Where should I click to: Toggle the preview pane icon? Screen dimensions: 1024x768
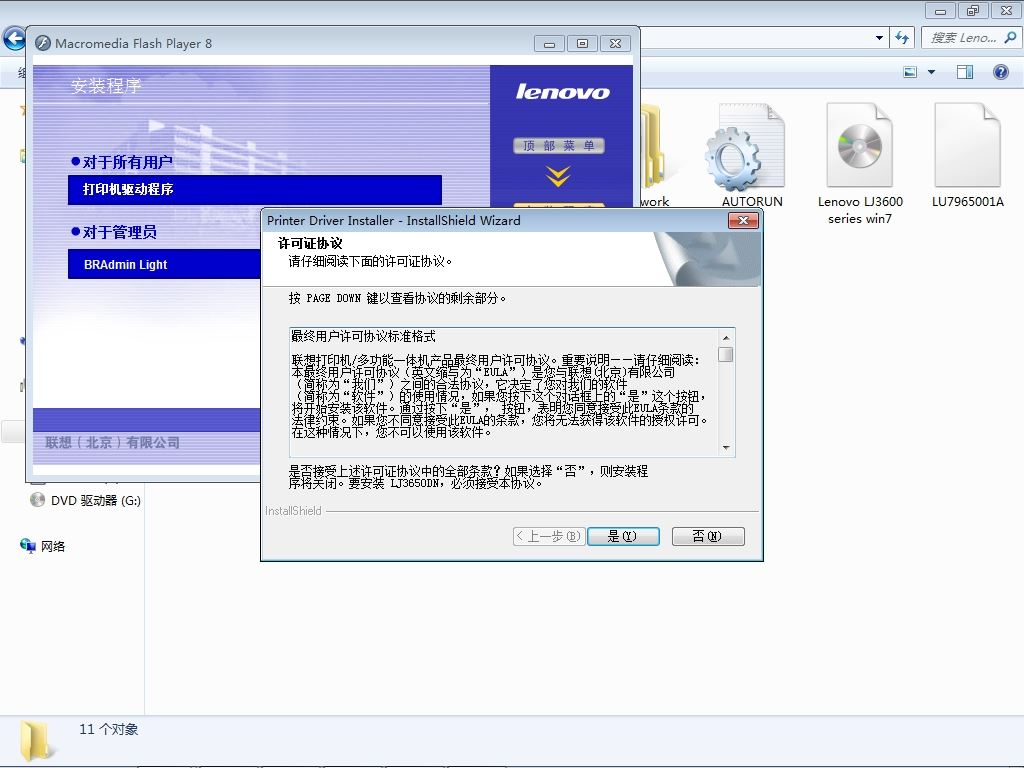(x=965, y=72)
